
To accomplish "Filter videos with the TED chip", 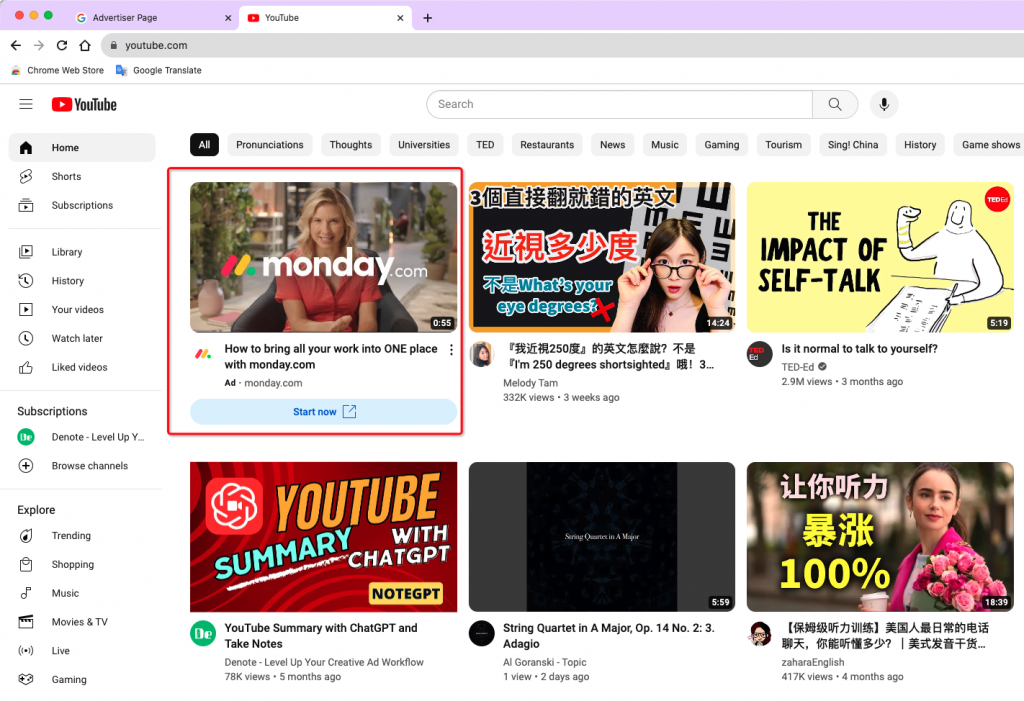I will click(x=485, y=144).
